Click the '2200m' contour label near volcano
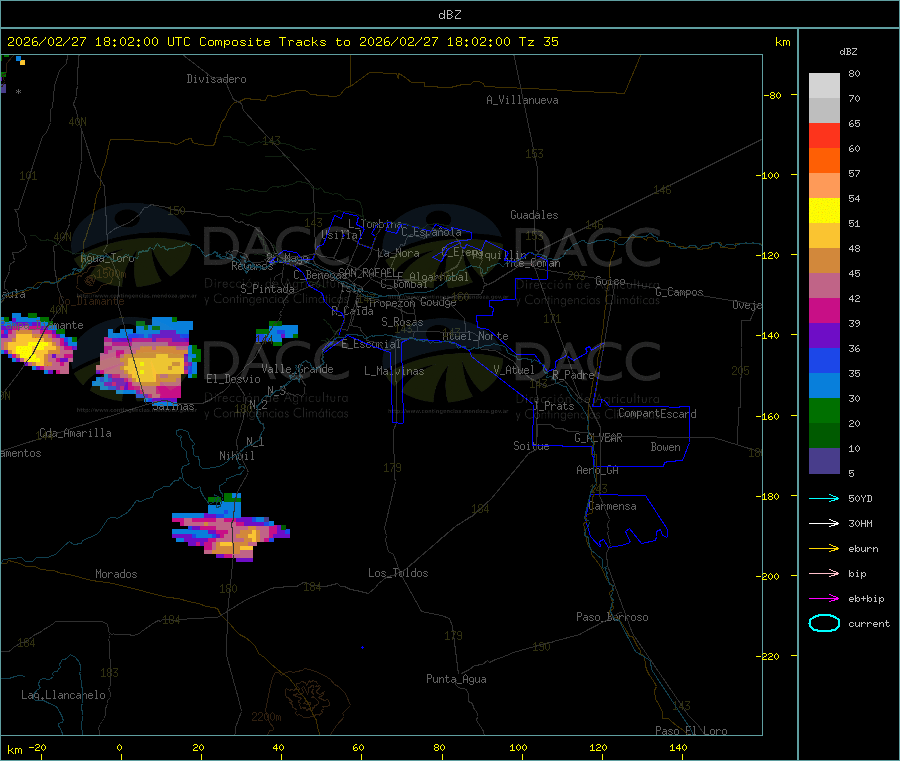The image size is (900, 761). [x=266, y=717]
